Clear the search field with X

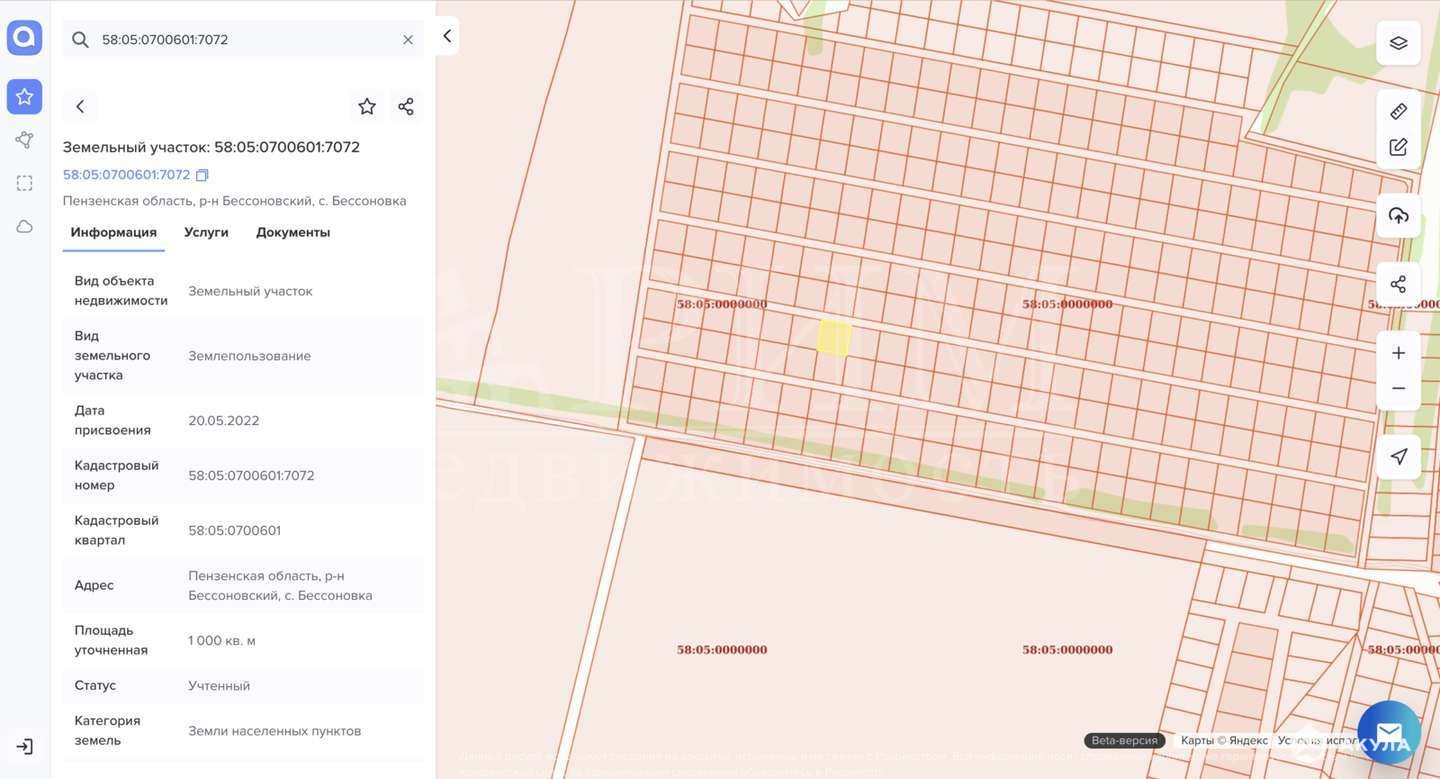click(x=408, y=40)
